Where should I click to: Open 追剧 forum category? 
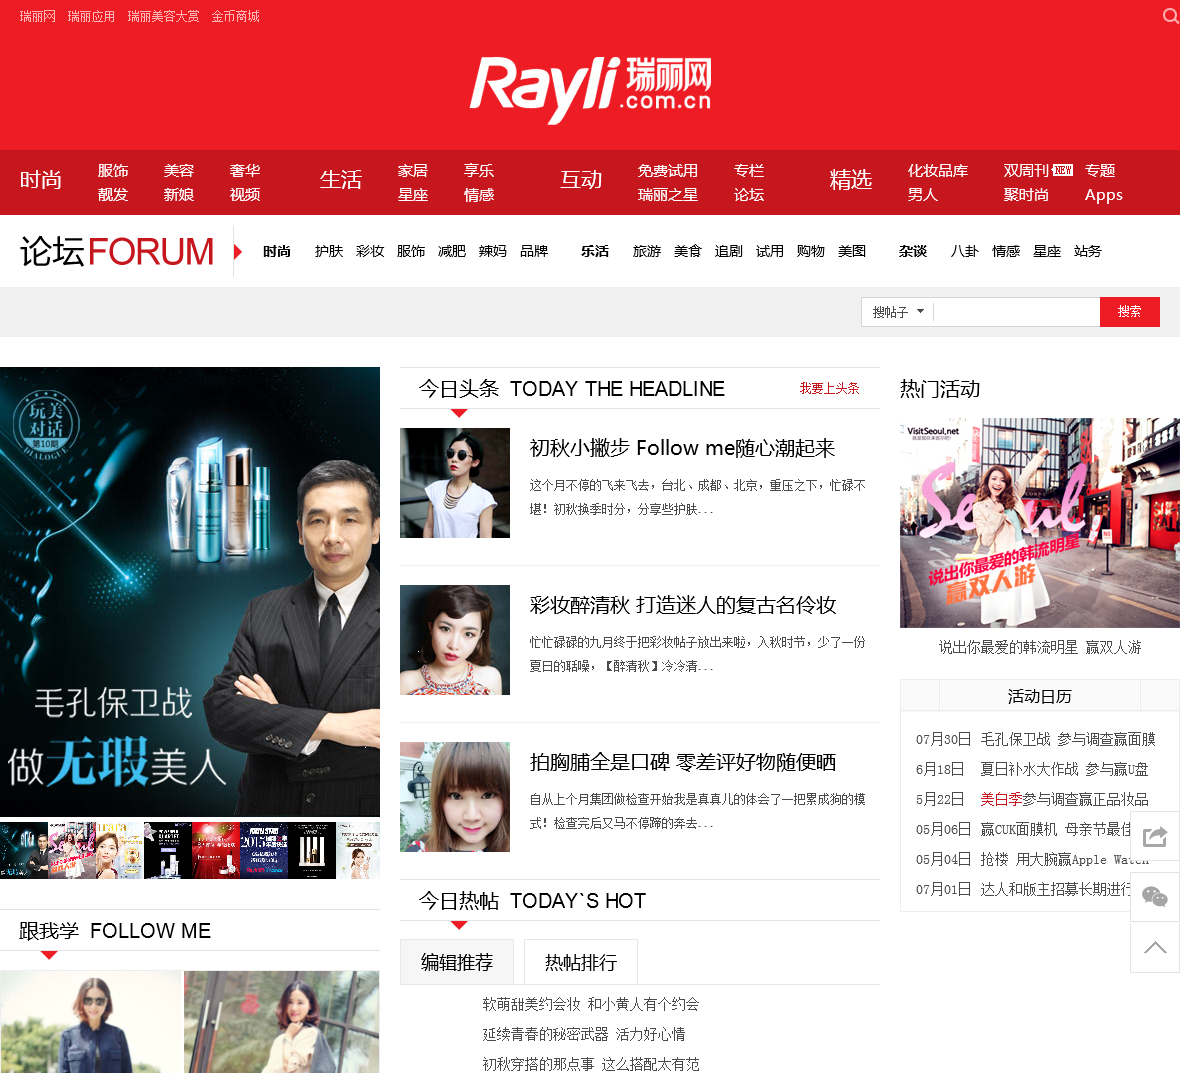[728, 251]
